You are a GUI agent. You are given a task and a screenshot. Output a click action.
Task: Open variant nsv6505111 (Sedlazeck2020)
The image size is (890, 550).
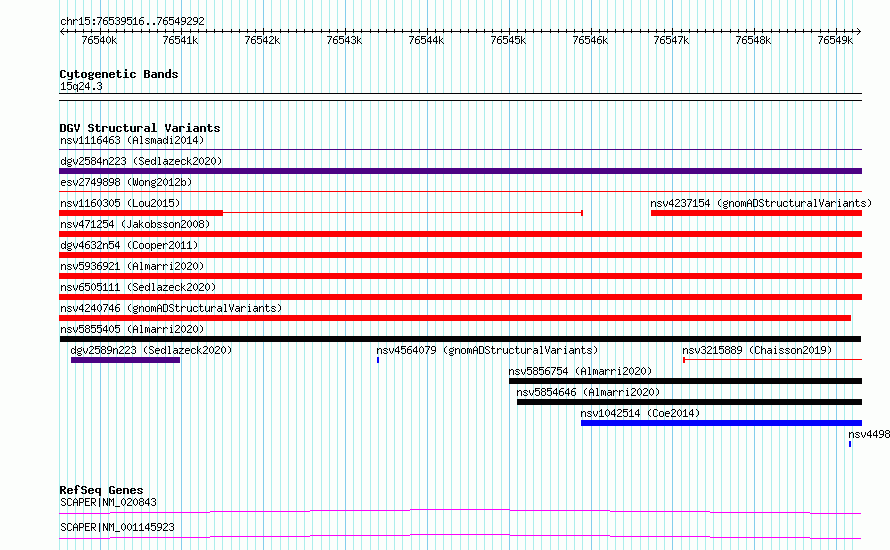[x=138, y=287]
